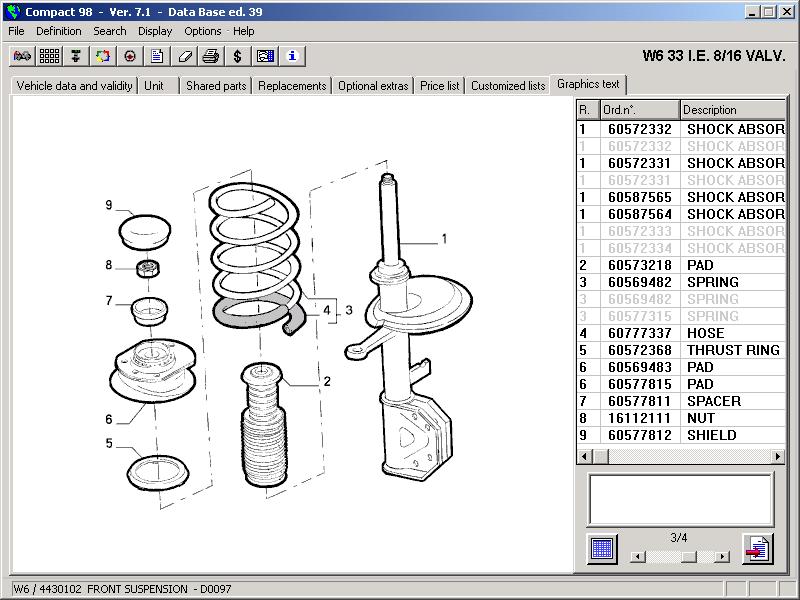Switch to the Unit tab
The width and height of the screenshot is (800, 600).
coord(158,86)
